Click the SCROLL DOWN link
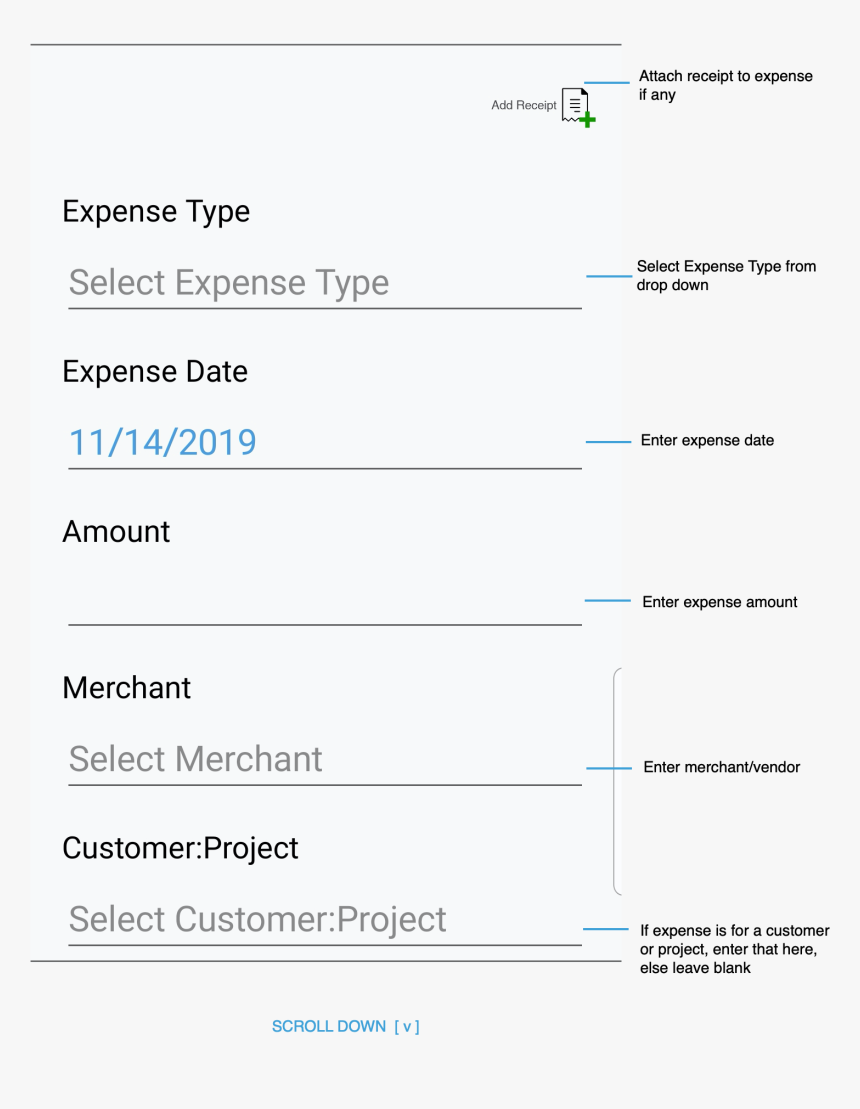The width and height of the screenshot is (860, 1109). tap(329, 1026)
